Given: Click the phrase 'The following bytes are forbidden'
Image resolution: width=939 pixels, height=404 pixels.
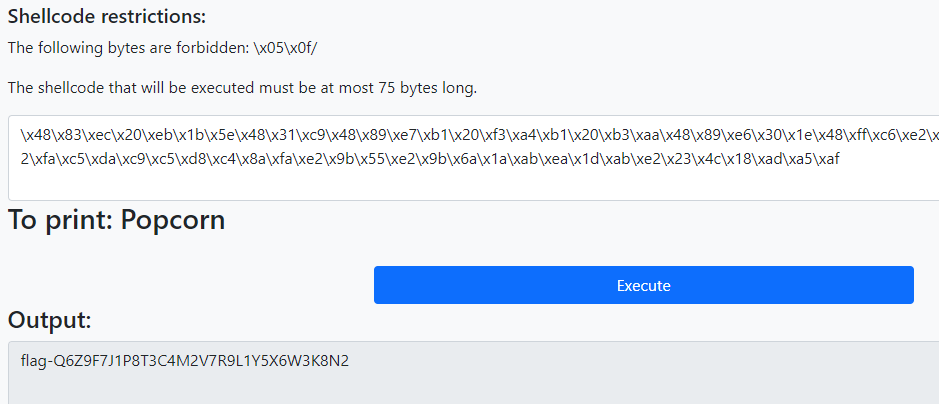Looking at the screenshot, I should (128, 48).
